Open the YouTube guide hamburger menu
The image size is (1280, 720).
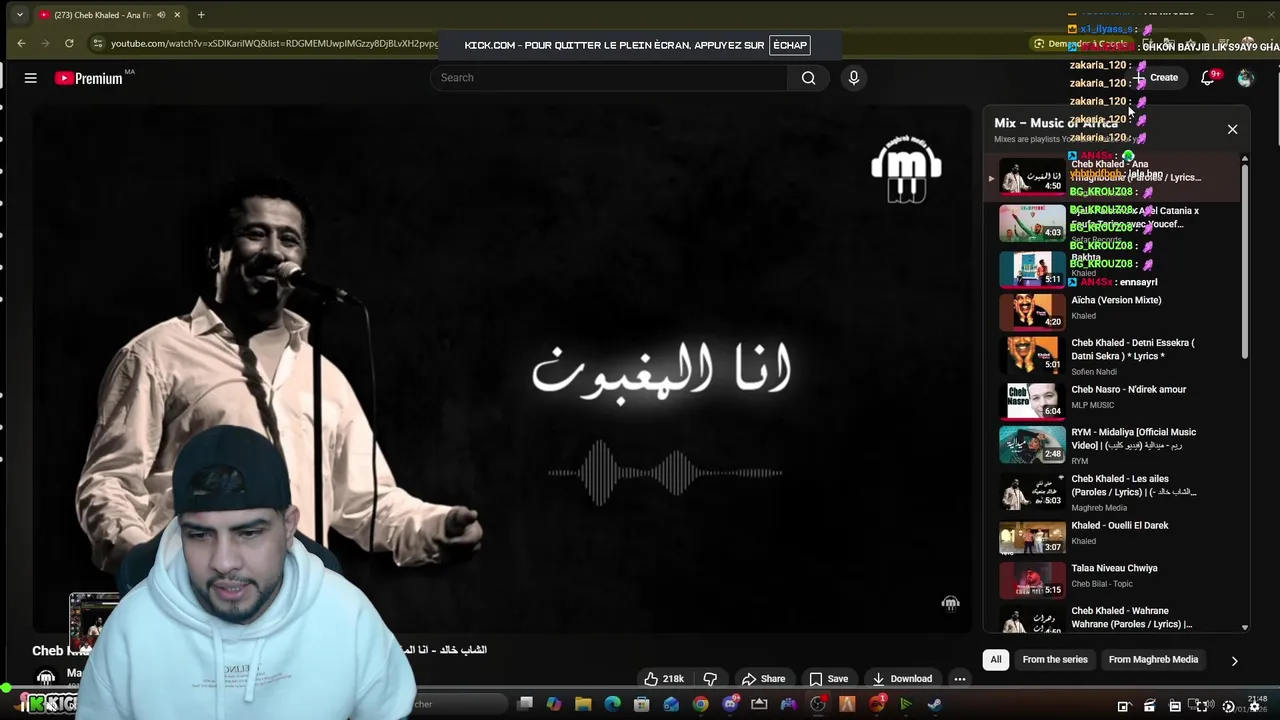pos(30,78)
